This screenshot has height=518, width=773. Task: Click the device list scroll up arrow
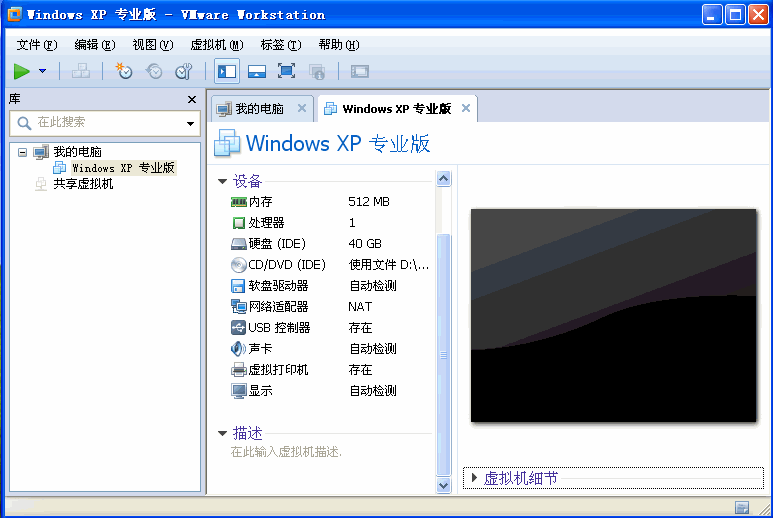point(444,178)
